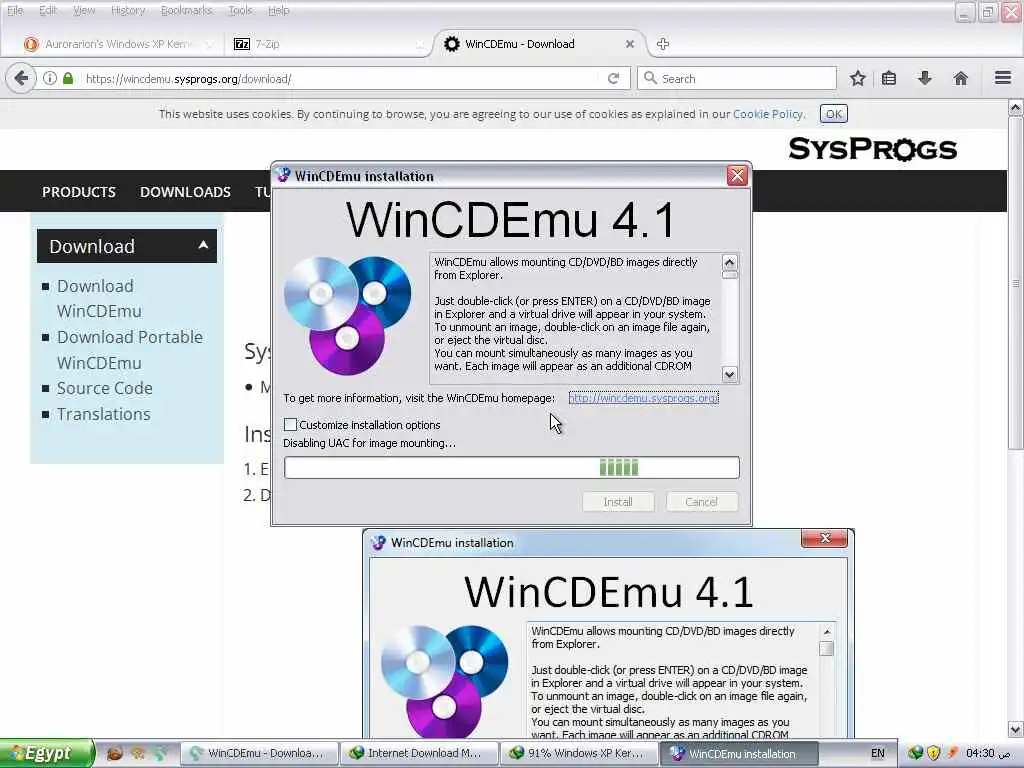Open the bookmarks list icon
The image size is (1024, 768).
[x=889, y=78]
